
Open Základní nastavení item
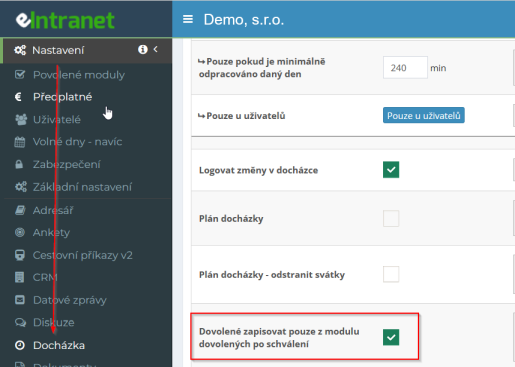coord(82,187)
